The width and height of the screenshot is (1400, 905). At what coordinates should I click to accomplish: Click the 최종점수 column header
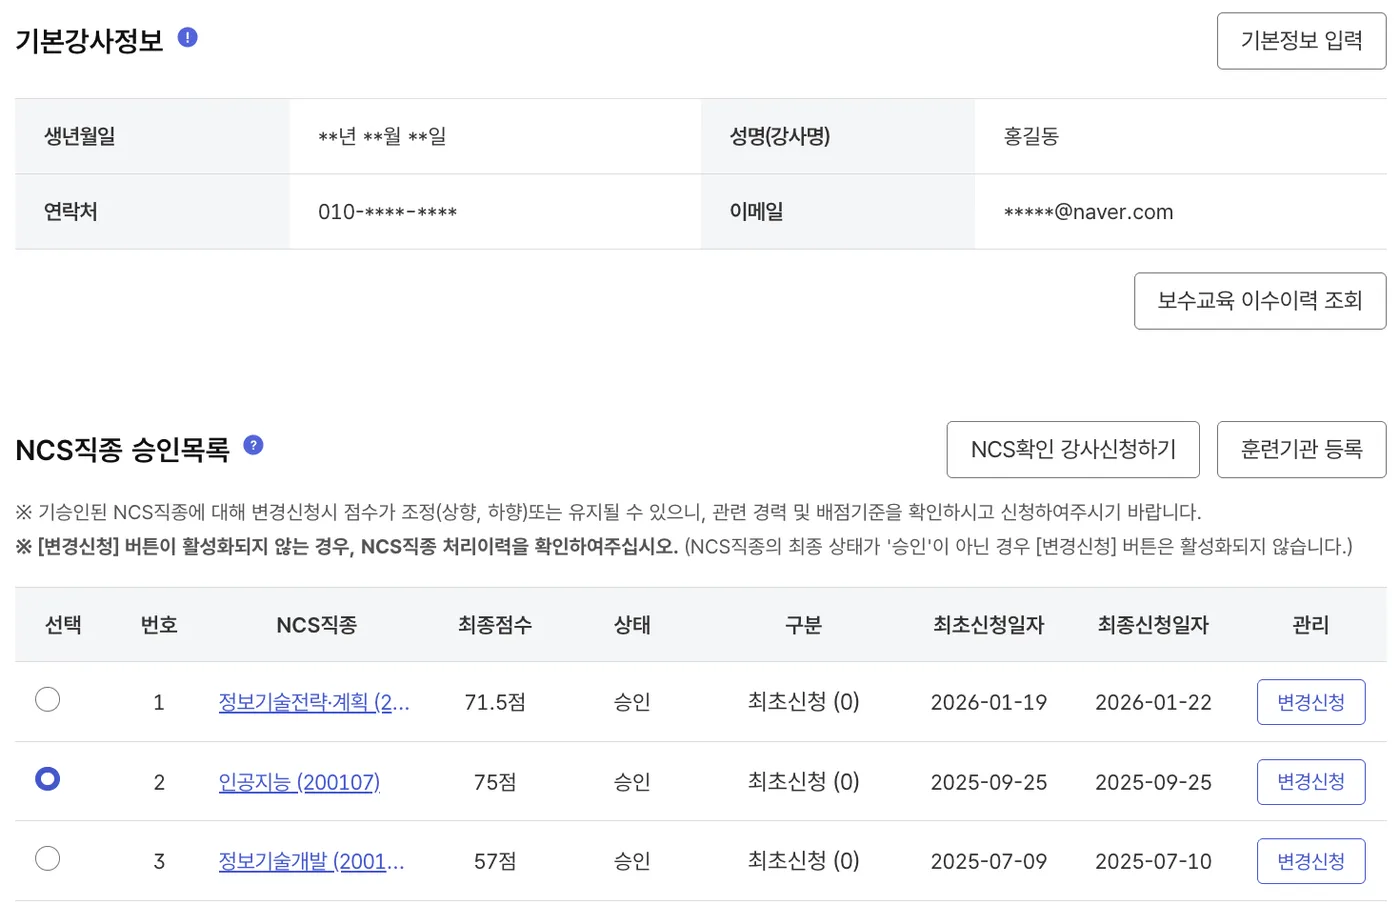[x=495, y=625]
